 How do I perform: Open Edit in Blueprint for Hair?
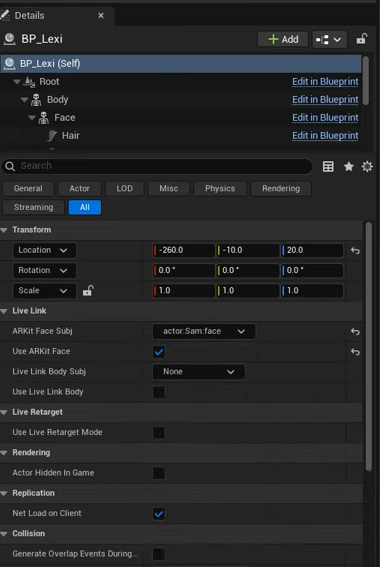pos(325,136)
